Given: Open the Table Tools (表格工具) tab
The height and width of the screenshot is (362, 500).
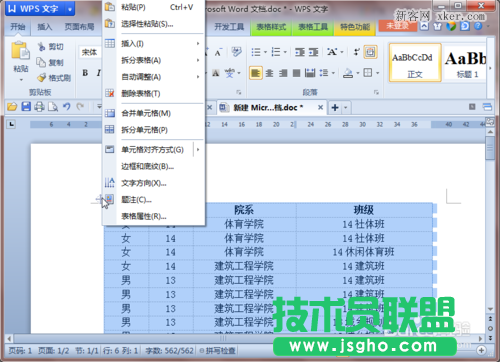Looking at the screenshot, I should tap(313, 27).
